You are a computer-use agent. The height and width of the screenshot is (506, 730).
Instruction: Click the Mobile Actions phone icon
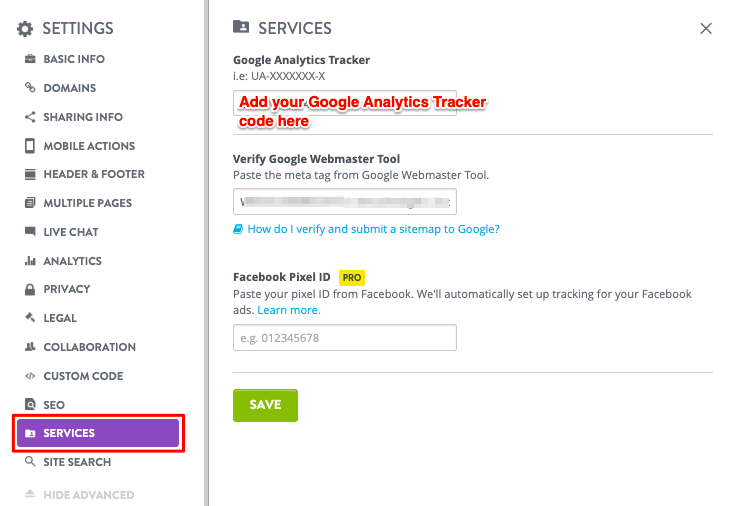click(x=30, y=146)
